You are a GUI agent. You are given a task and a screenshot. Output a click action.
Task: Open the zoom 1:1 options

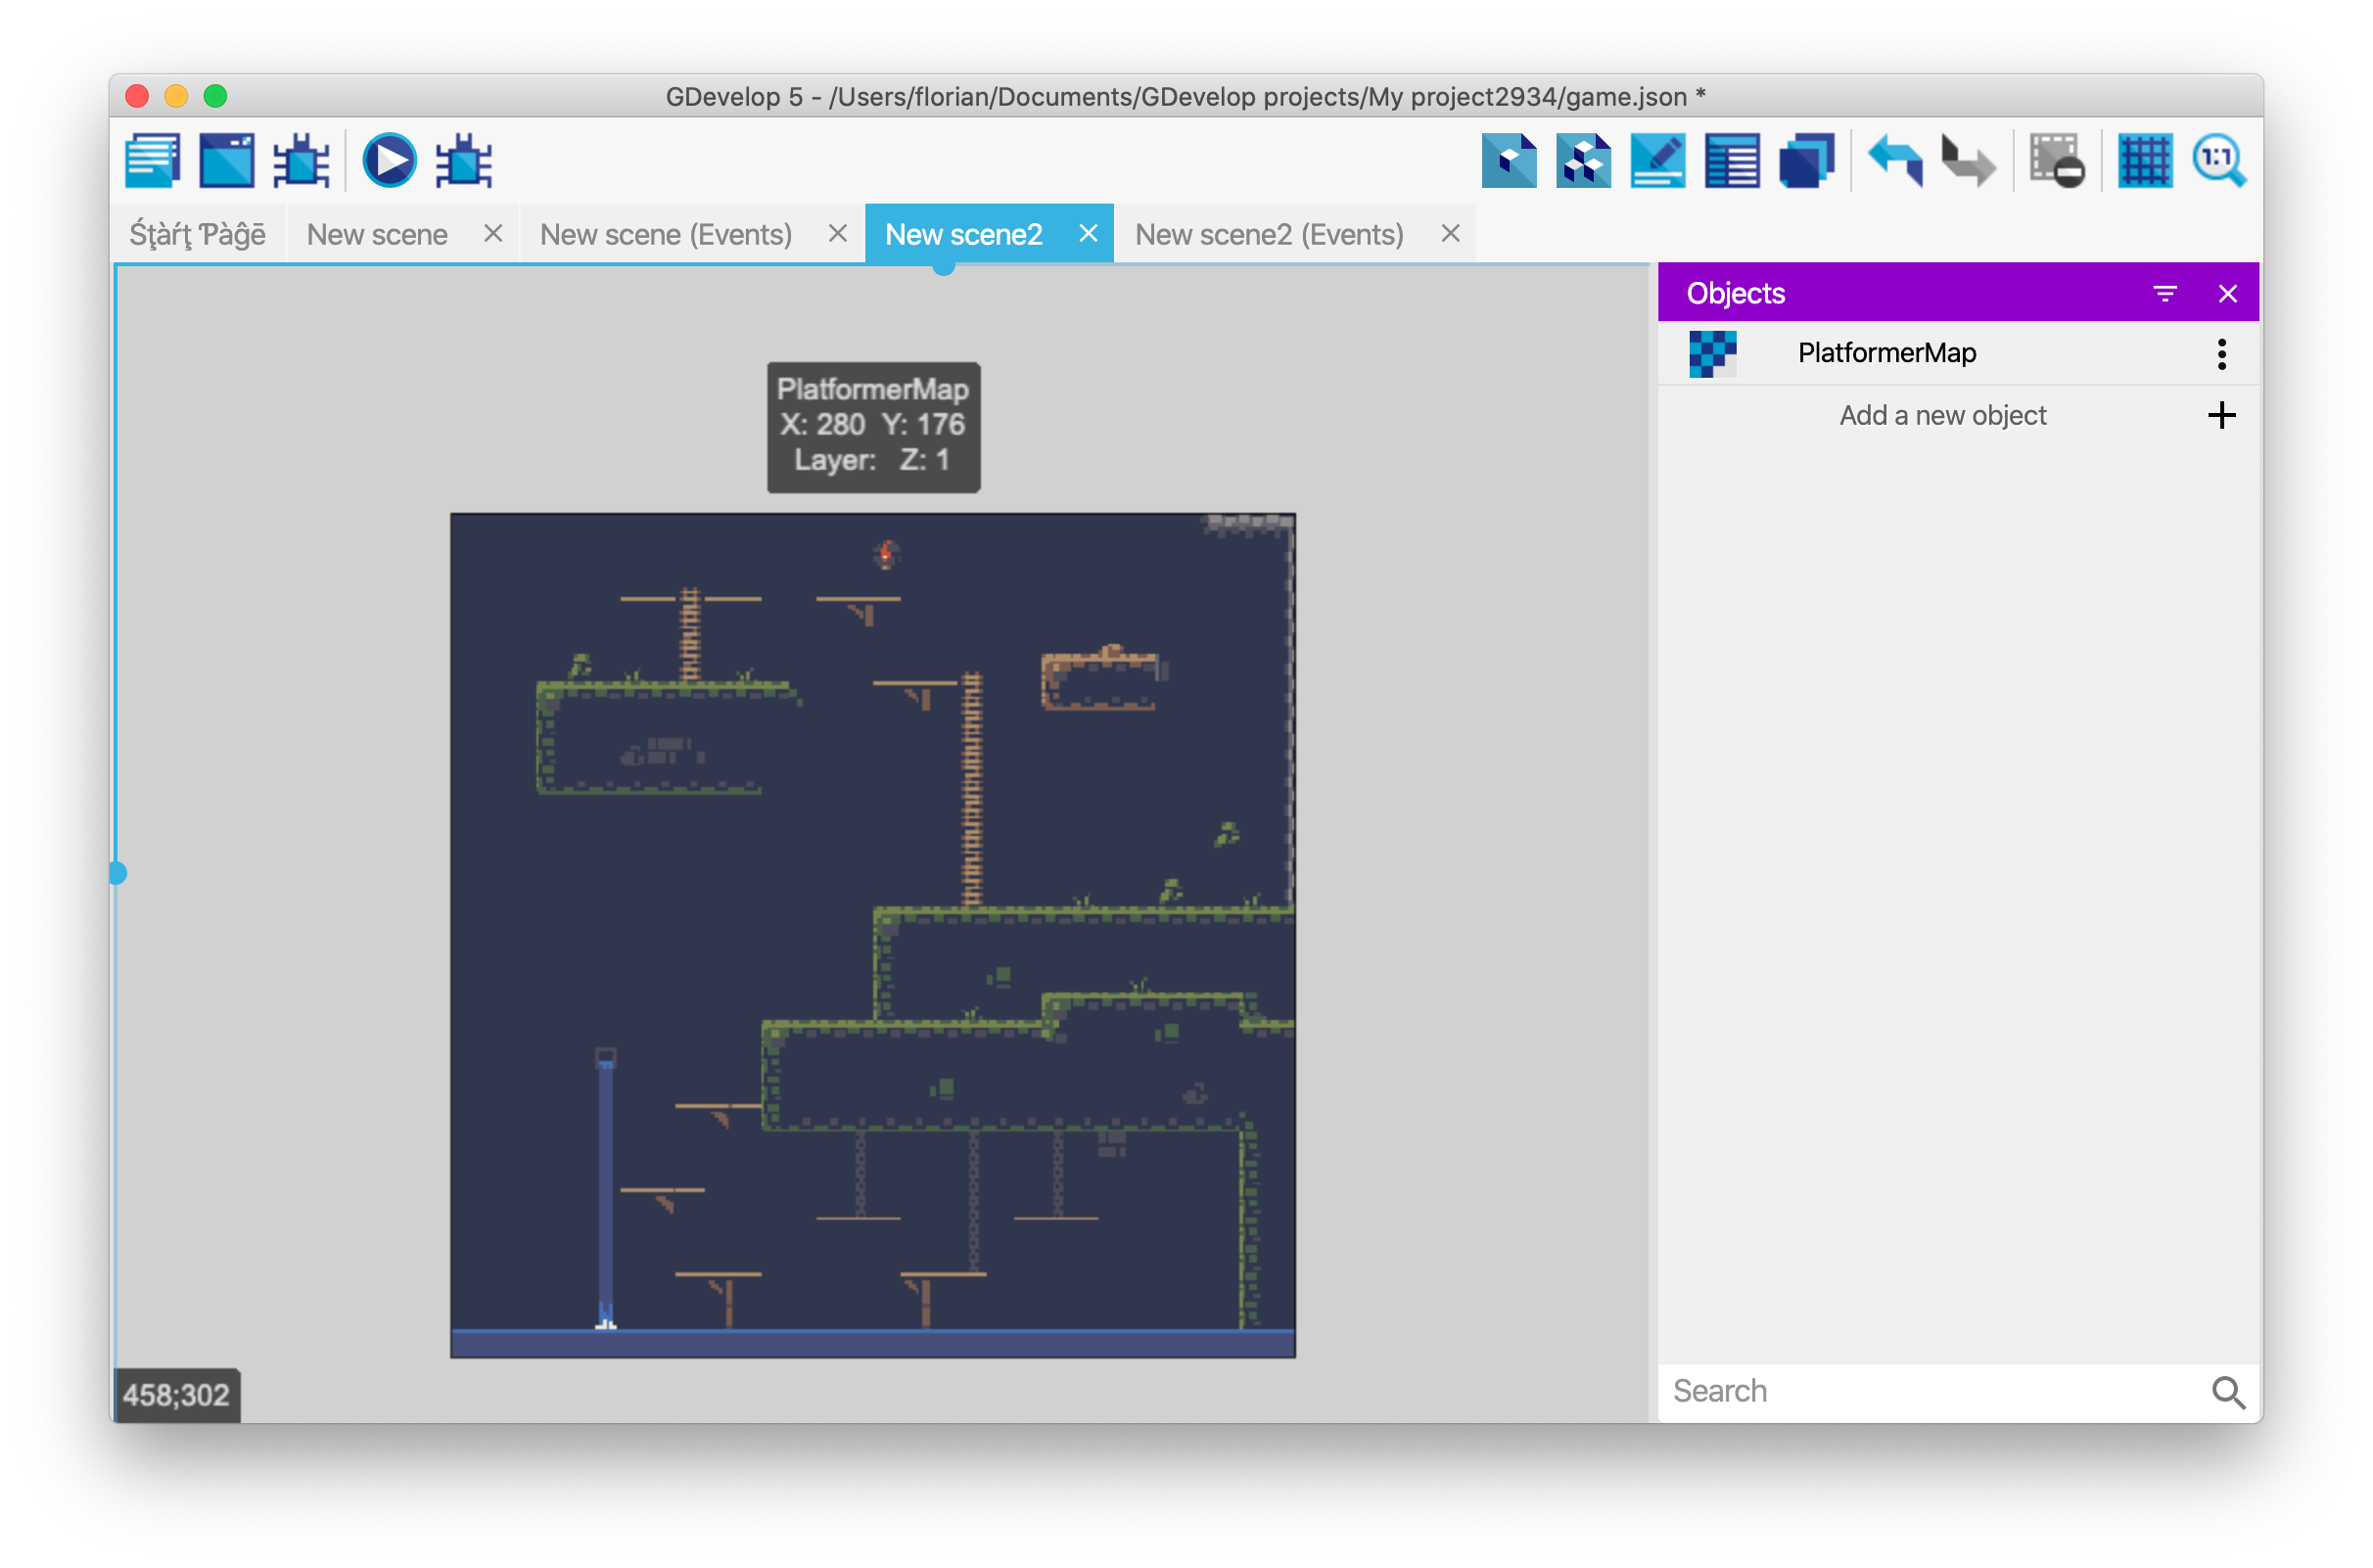click(x=2219, y=160)
